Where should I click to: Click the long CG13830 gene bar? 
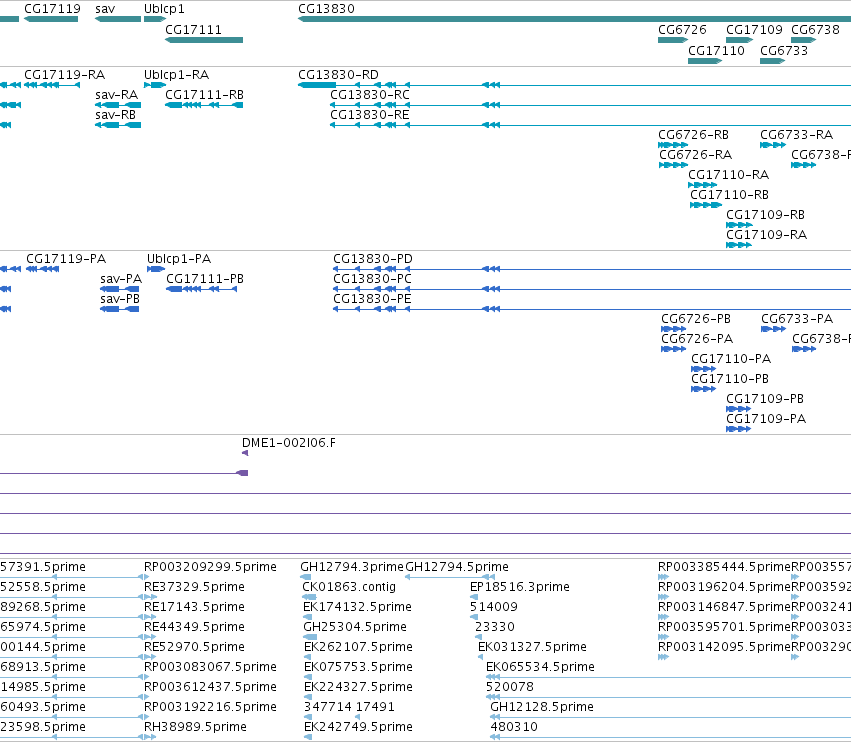pyautogui.click(x=574, y=19)
